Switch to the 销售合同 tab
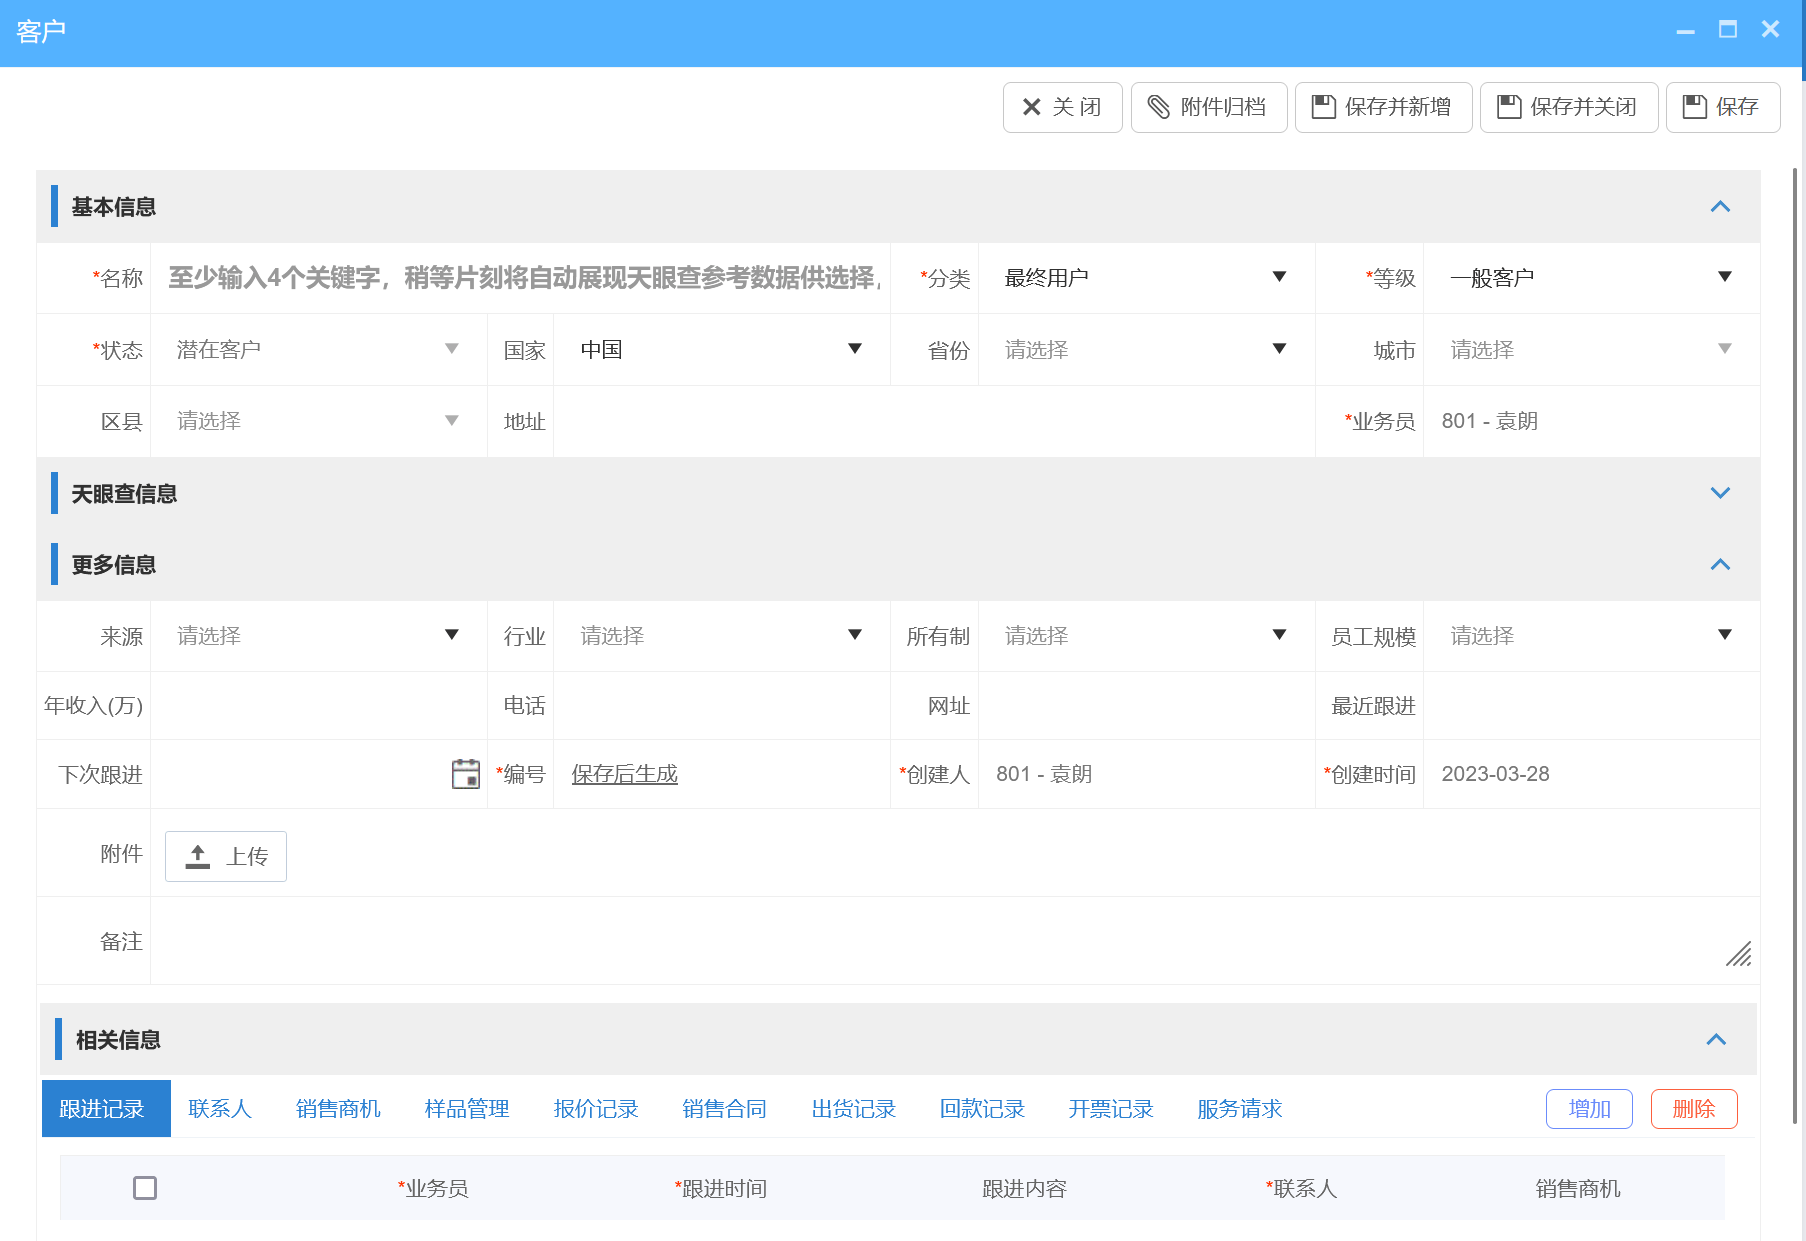Image resolution: width=1806 pixels, height=1241 pixels. 723,1108
